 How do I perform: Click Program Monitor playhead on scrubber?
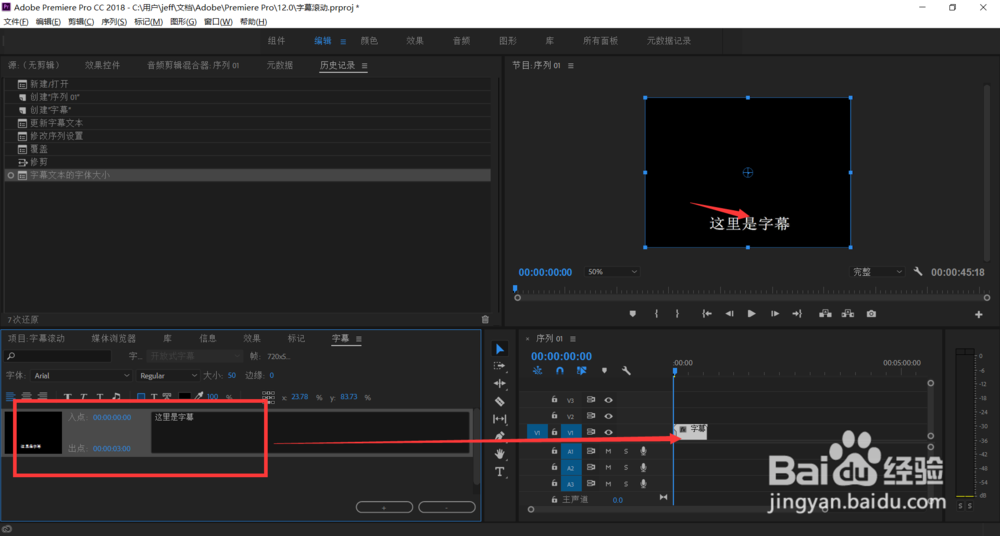(x=515, y=289)
